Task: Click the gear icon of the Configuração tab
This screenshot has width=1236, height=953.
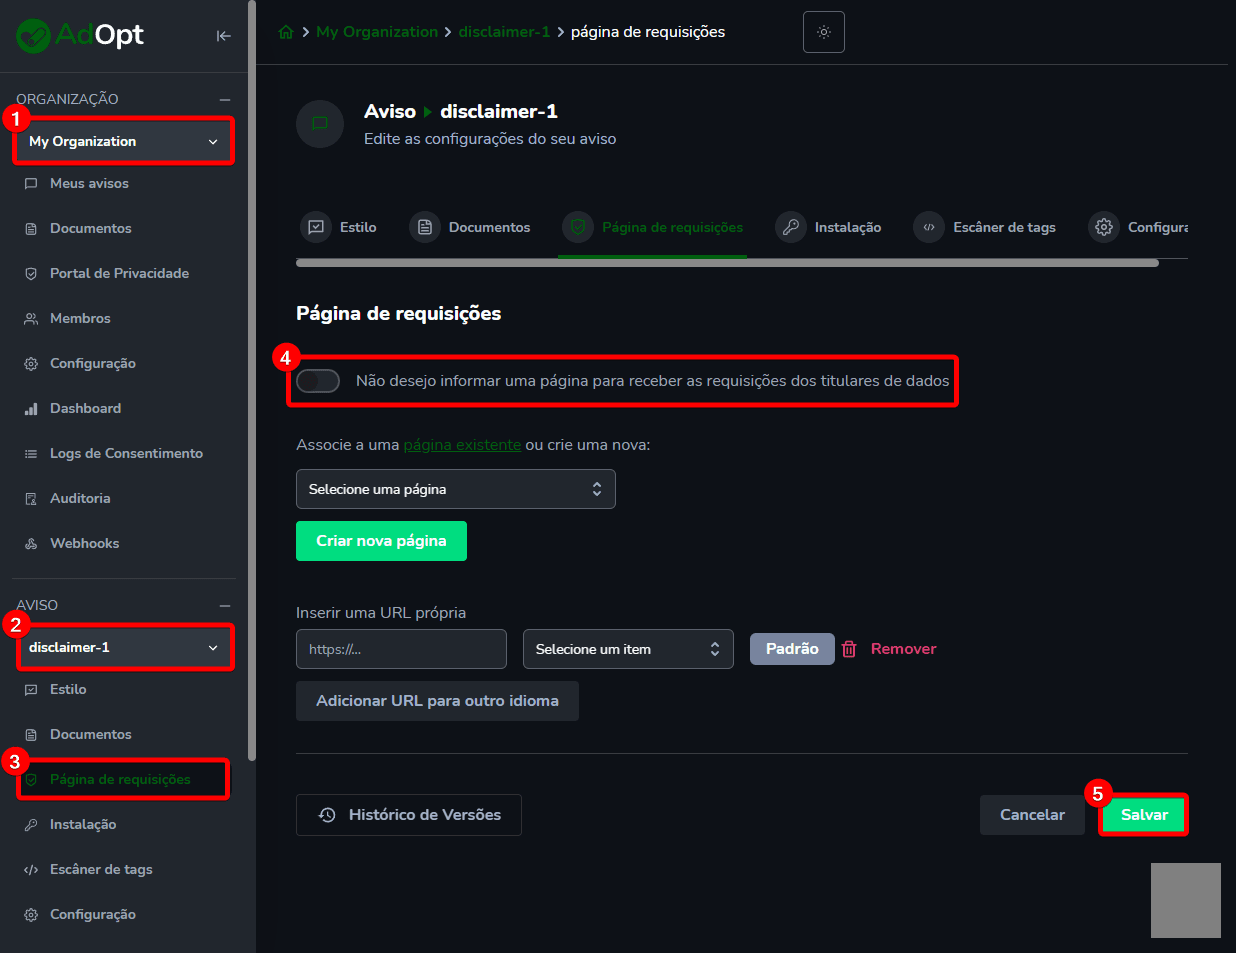Action: click(x=1104, y=227)
